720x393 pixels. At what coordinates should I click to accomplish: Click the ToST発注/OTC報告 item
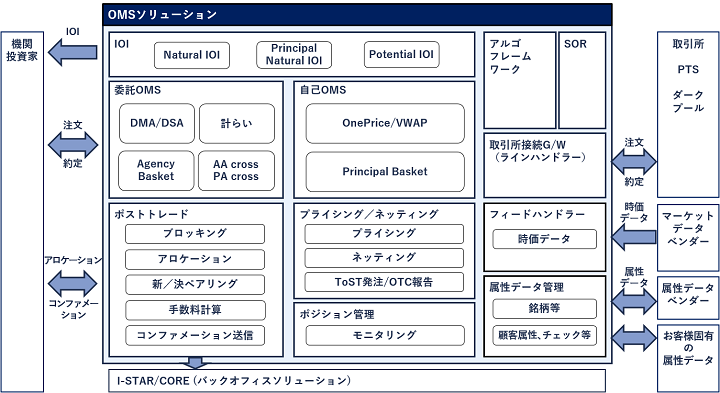tap(384, 282)
